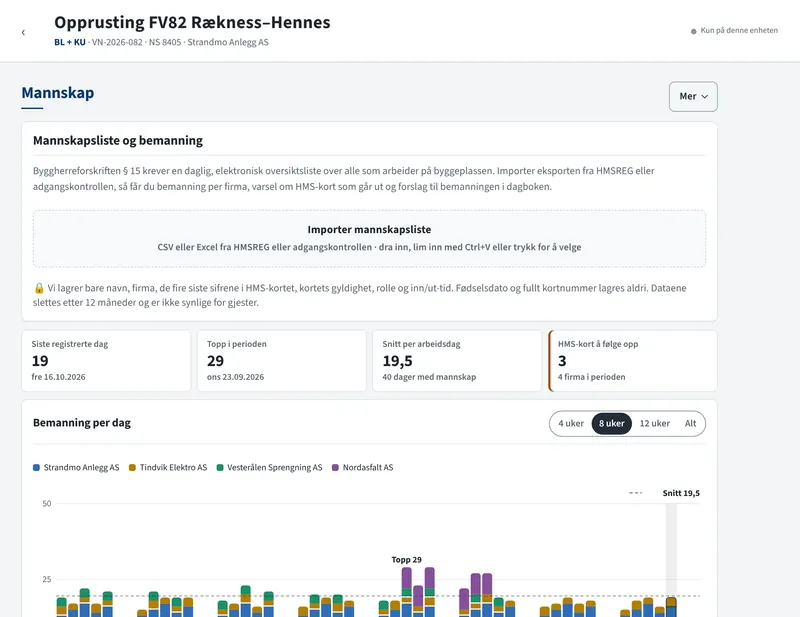800x617 pixels.
Task: Open the Mer dropdown menu
Action: pos(693,96)
